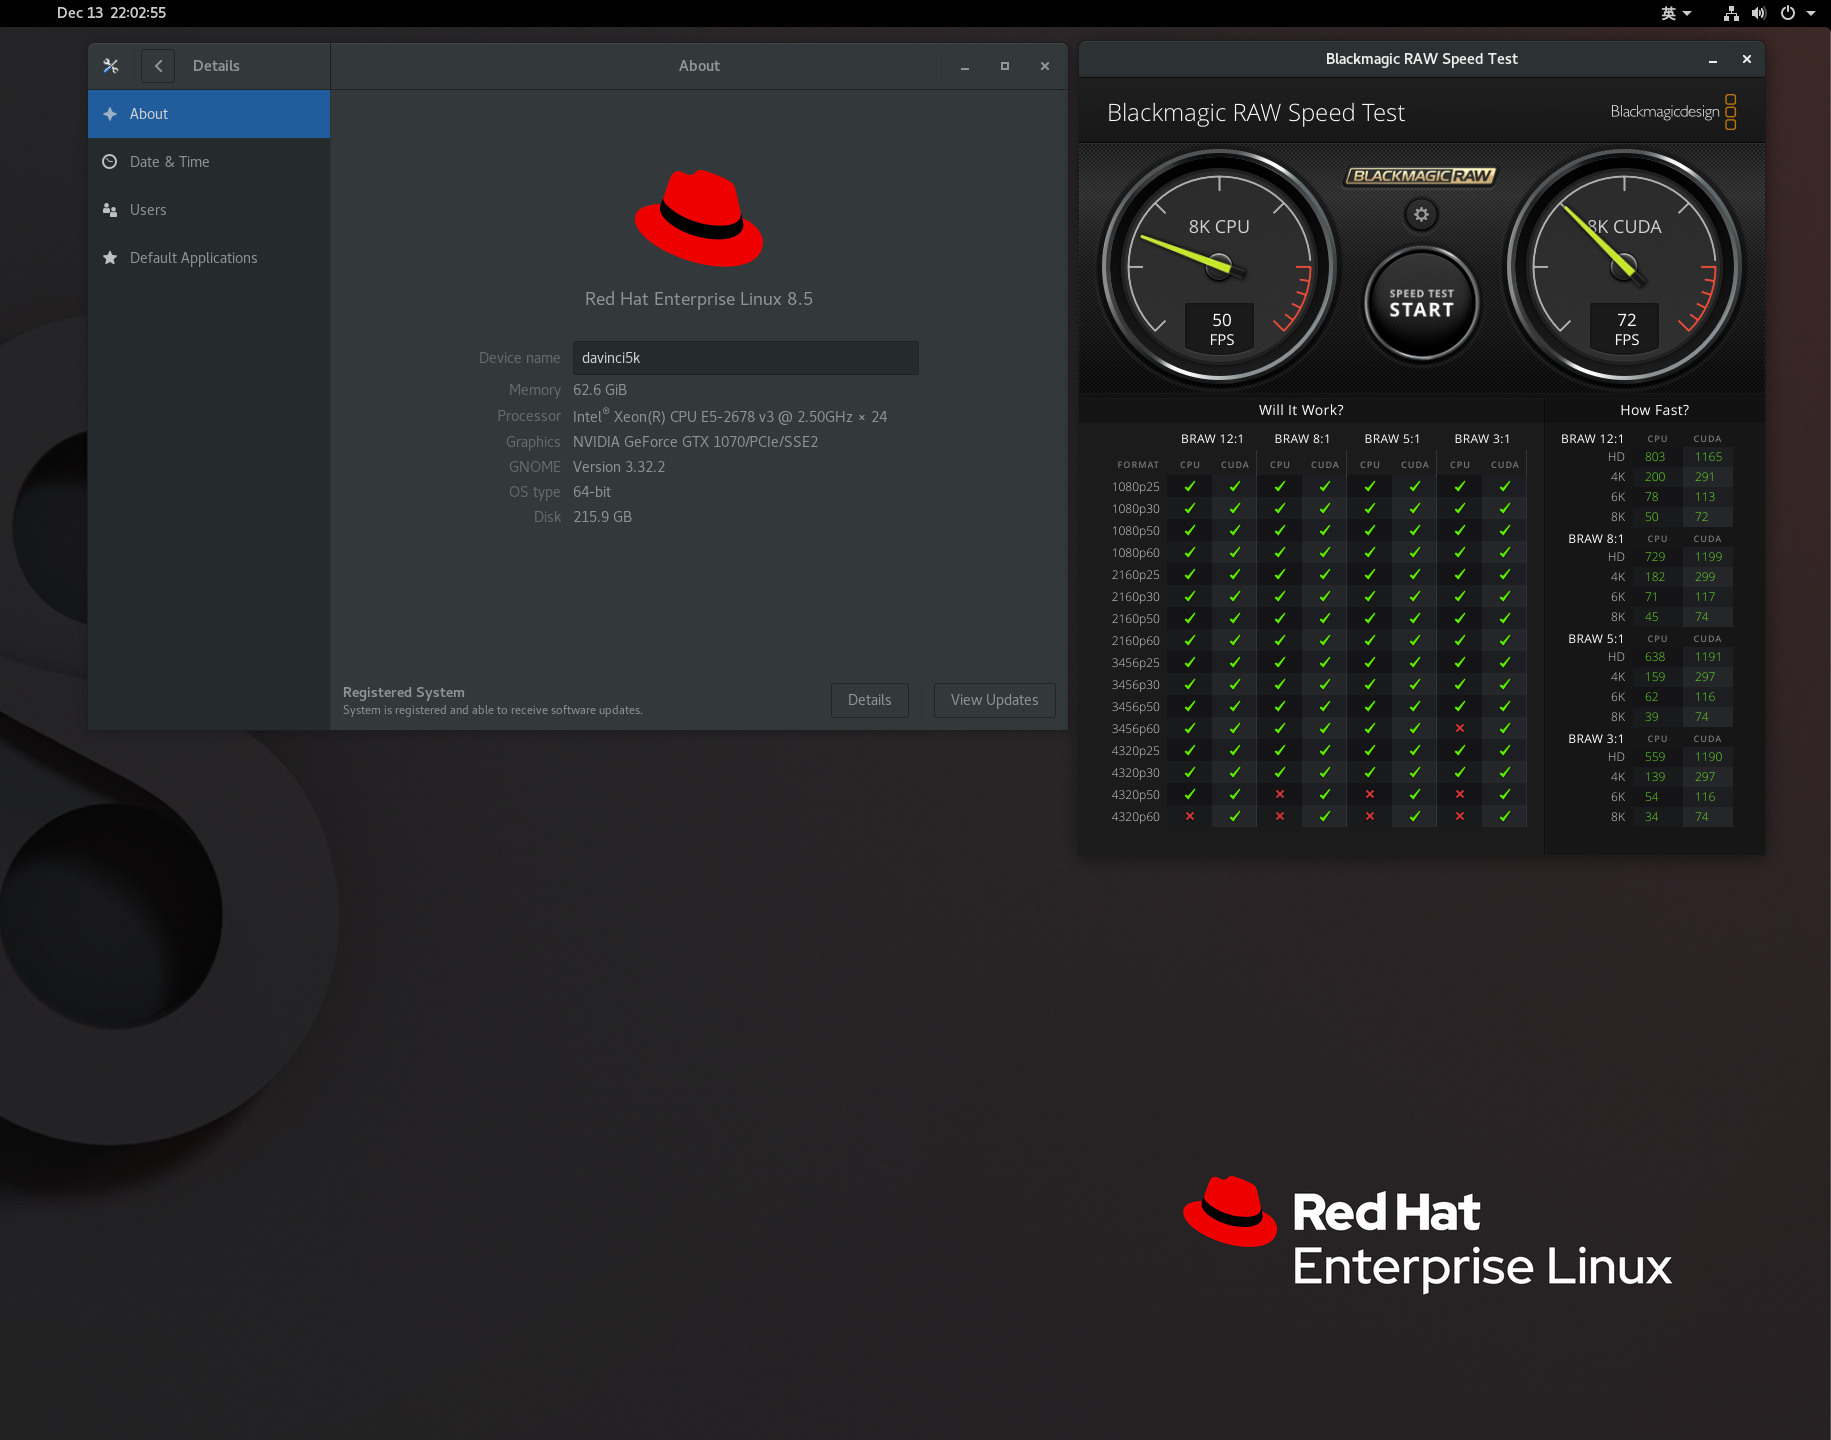Viewport: 1831px width, 1440px height.
Task: Open the Users settings panel
Action: [x=209, y=210]
